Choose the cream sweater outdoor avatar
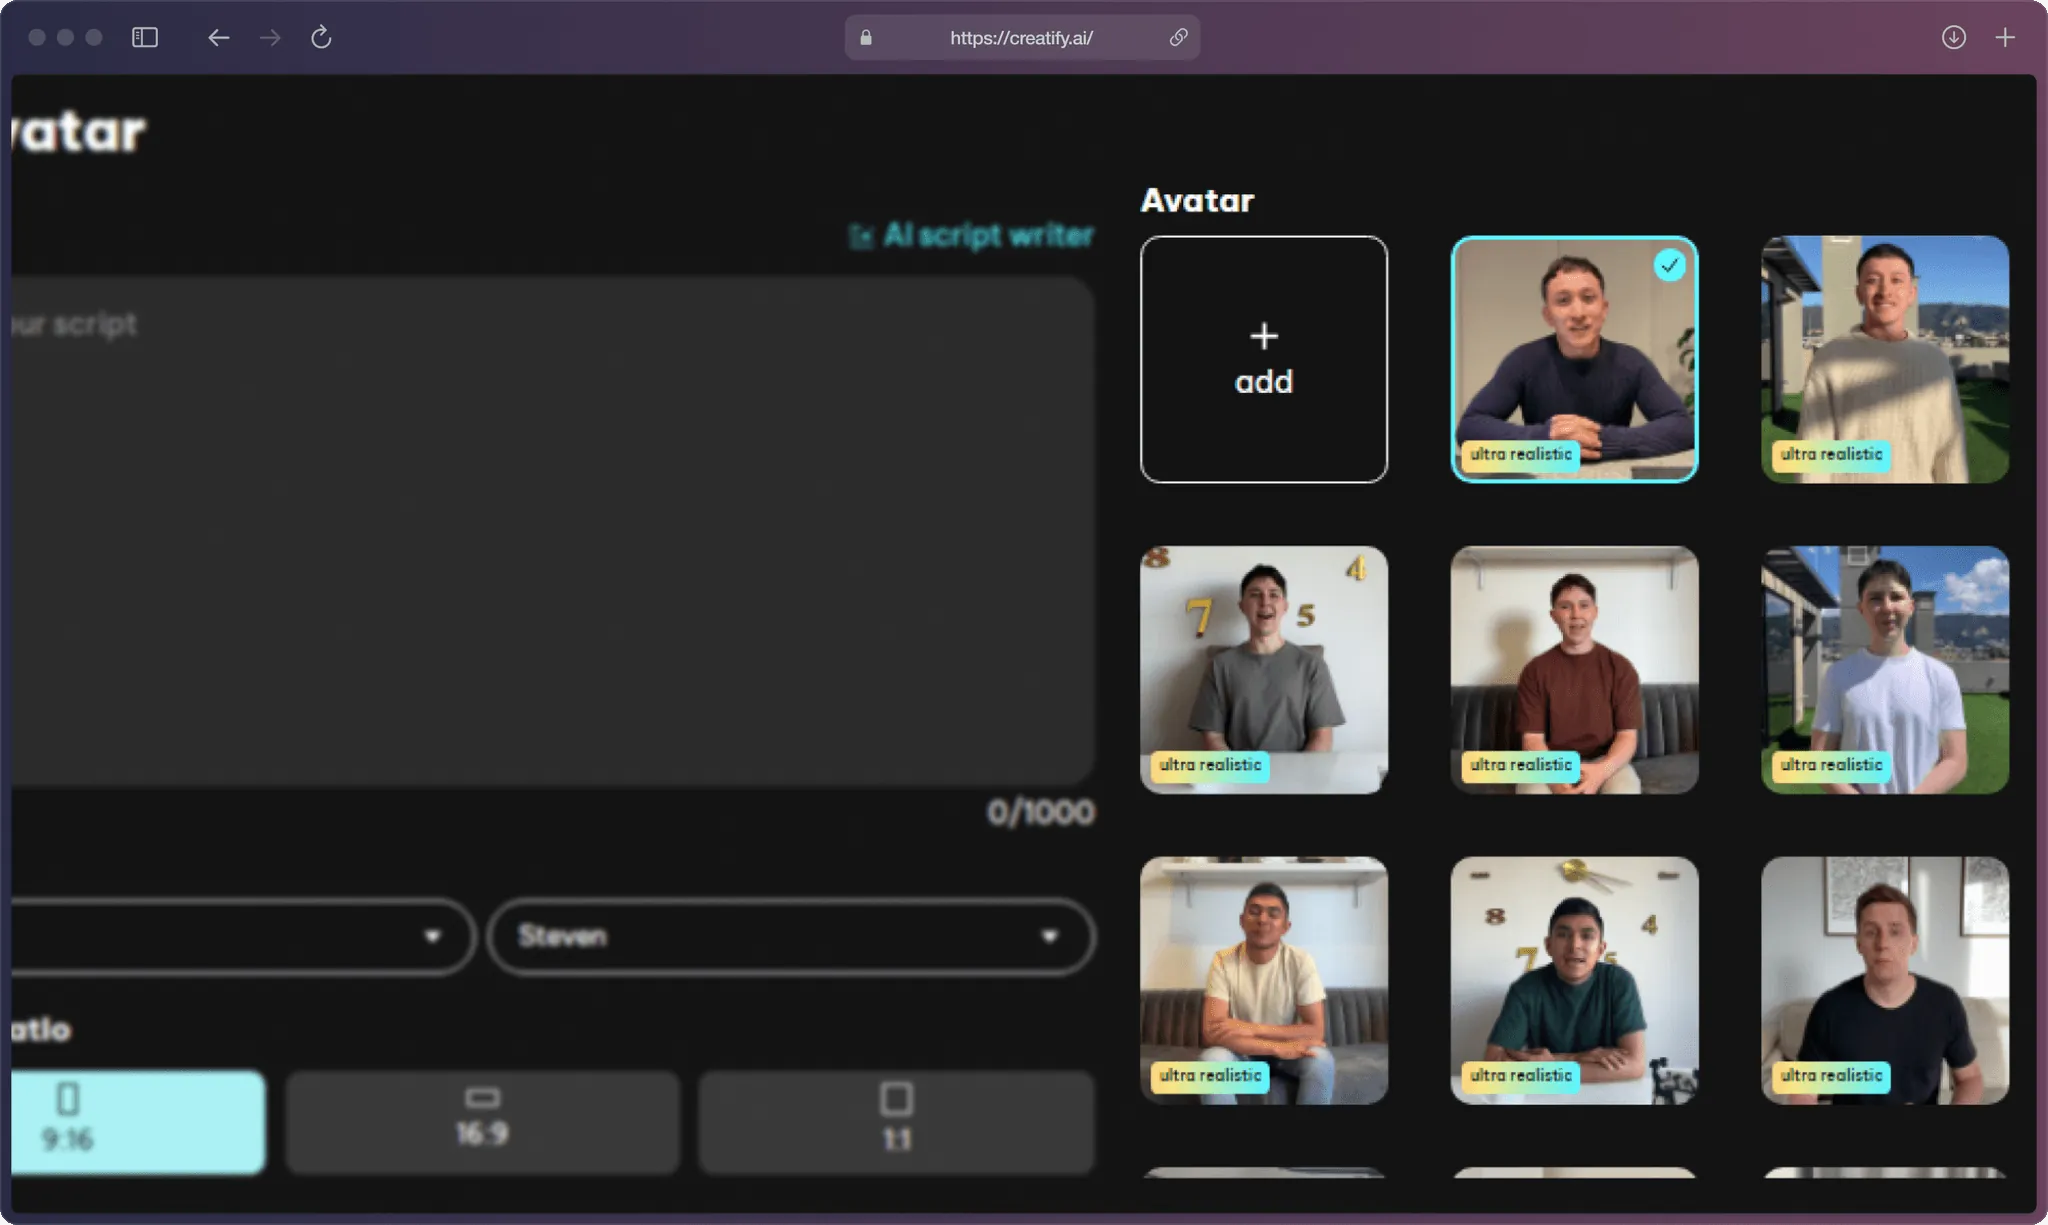2048x1225 pixels. tap(1885, 360)
